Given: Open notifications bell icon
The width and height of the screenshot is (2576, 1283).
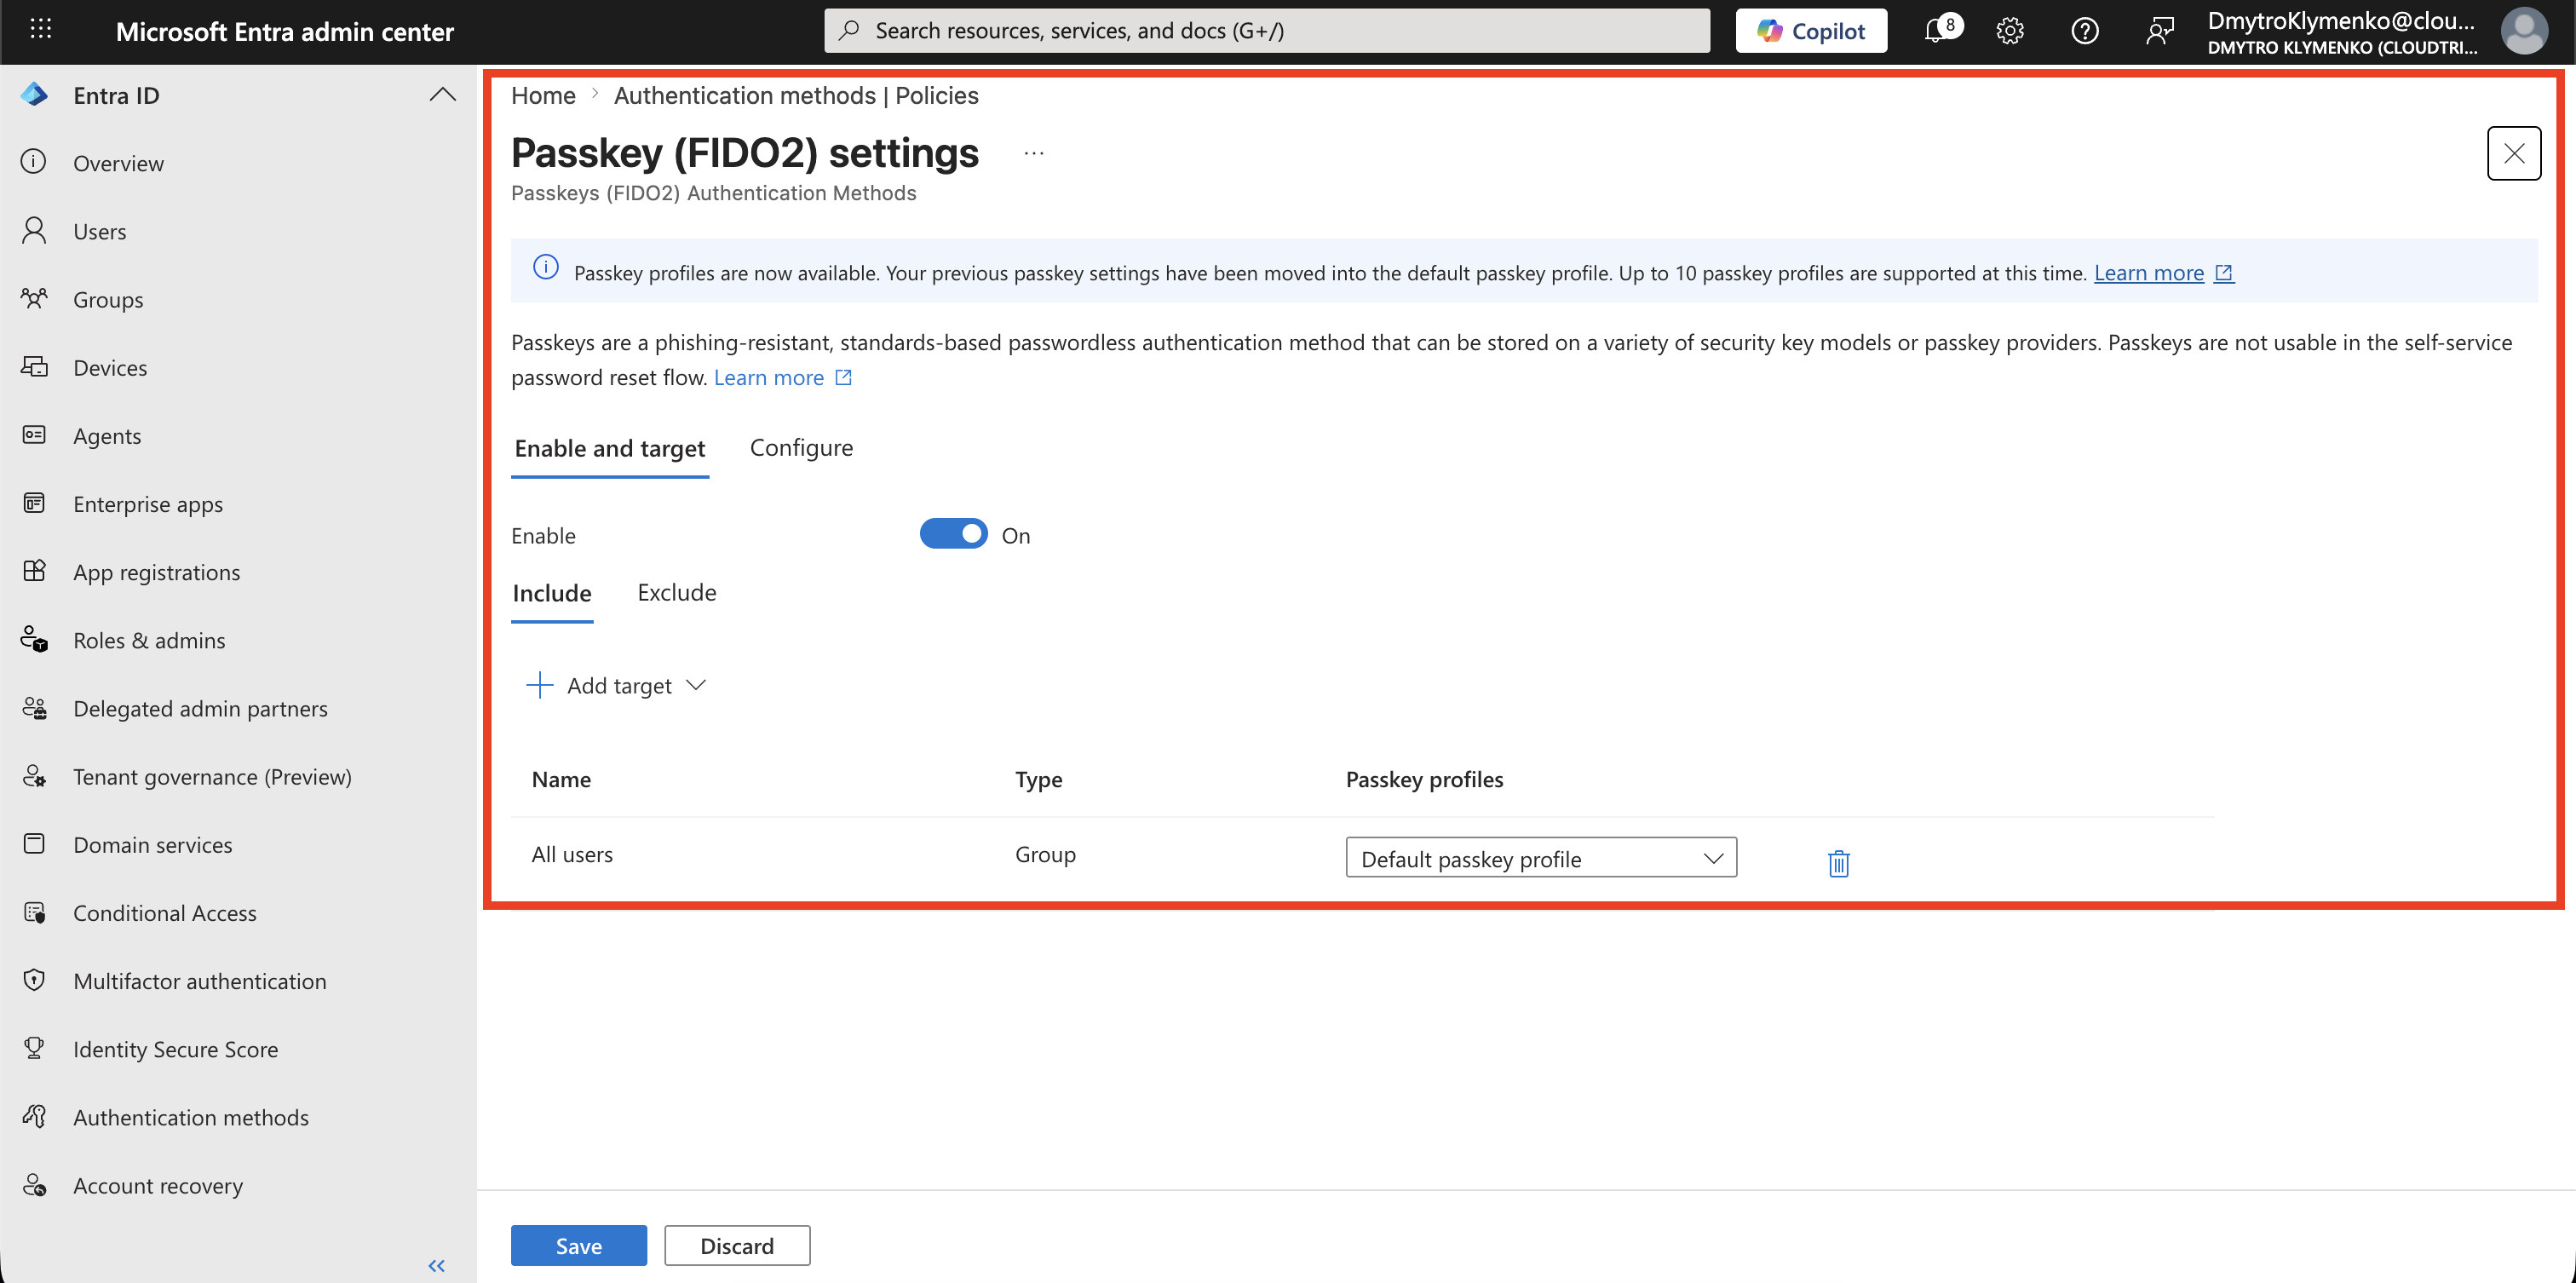Looking at the screenshot, I should tap(1938, 31).
